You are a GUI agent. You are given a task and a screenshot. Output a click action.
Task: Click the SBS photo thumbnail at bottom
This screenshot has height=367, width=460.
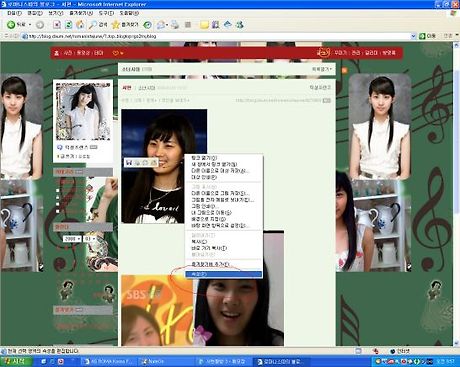(157, 310)
